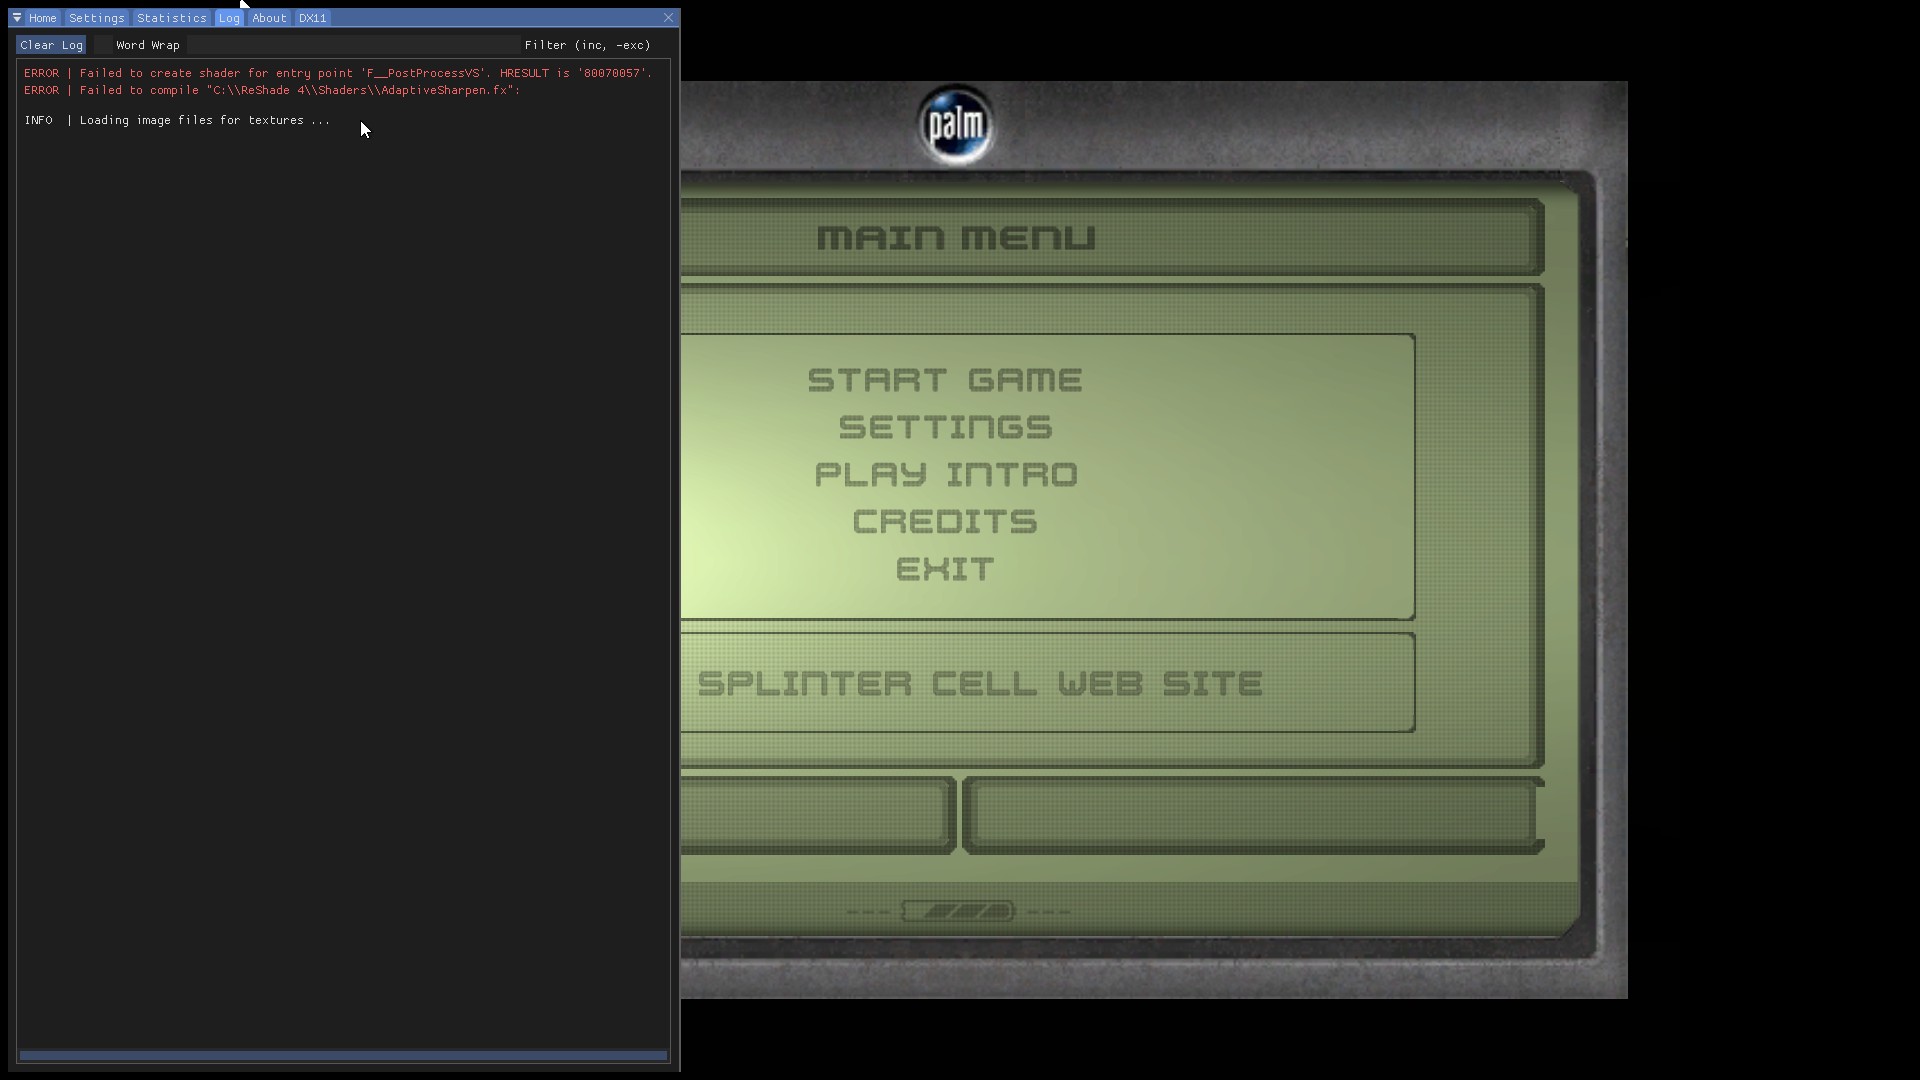Toggle the Word Wrap checkbox
The image size is (1920, 1080).
[103, 45]
